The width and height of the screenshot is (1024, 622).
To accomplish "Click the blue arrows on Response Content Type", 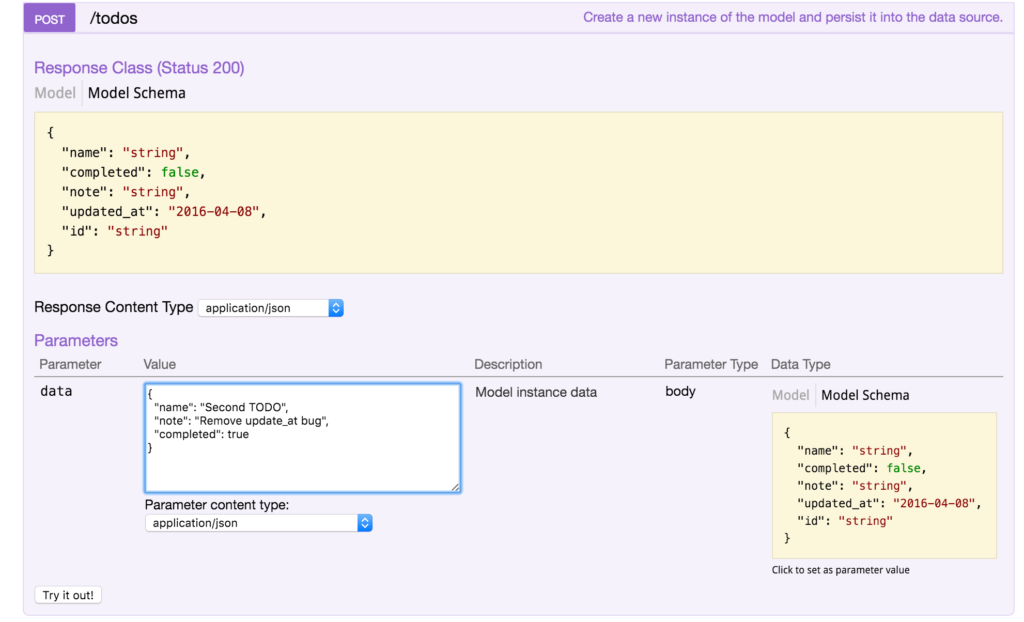I will pyautogui.click(x=336, y=308).
